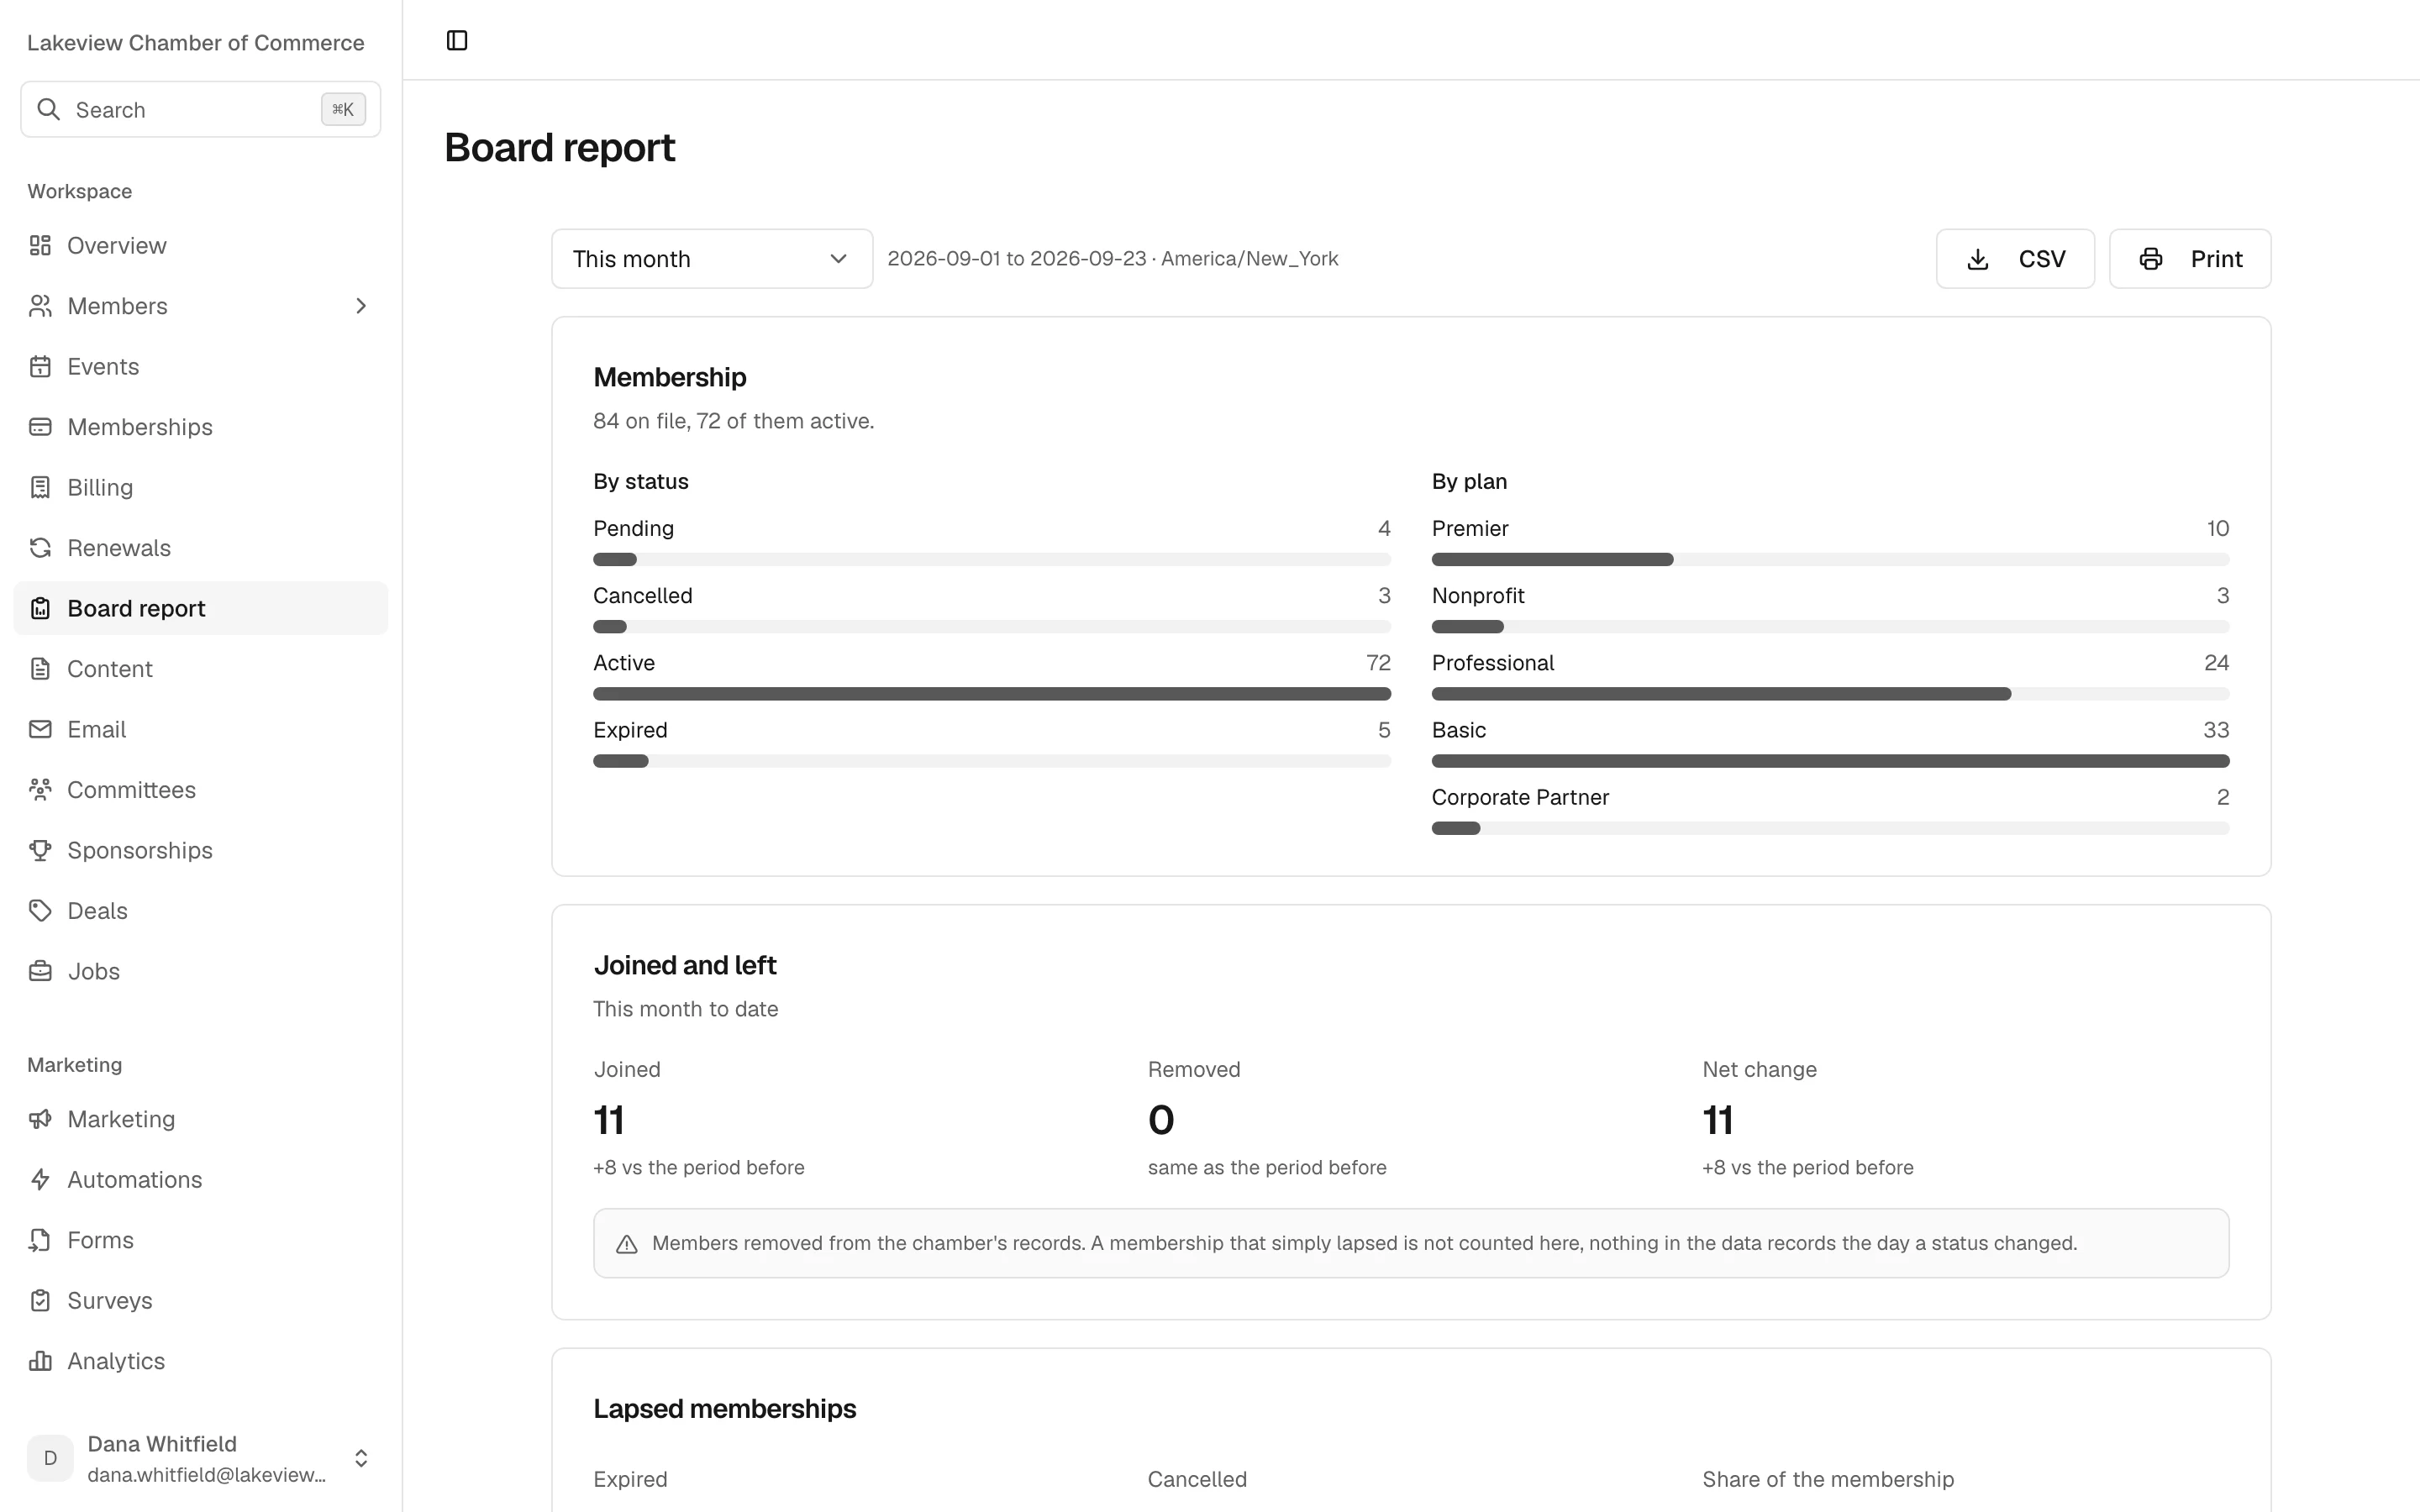Click "same as the period before" text
This screenshot has width=2420, height=1512.
tap(1267, 1168)
